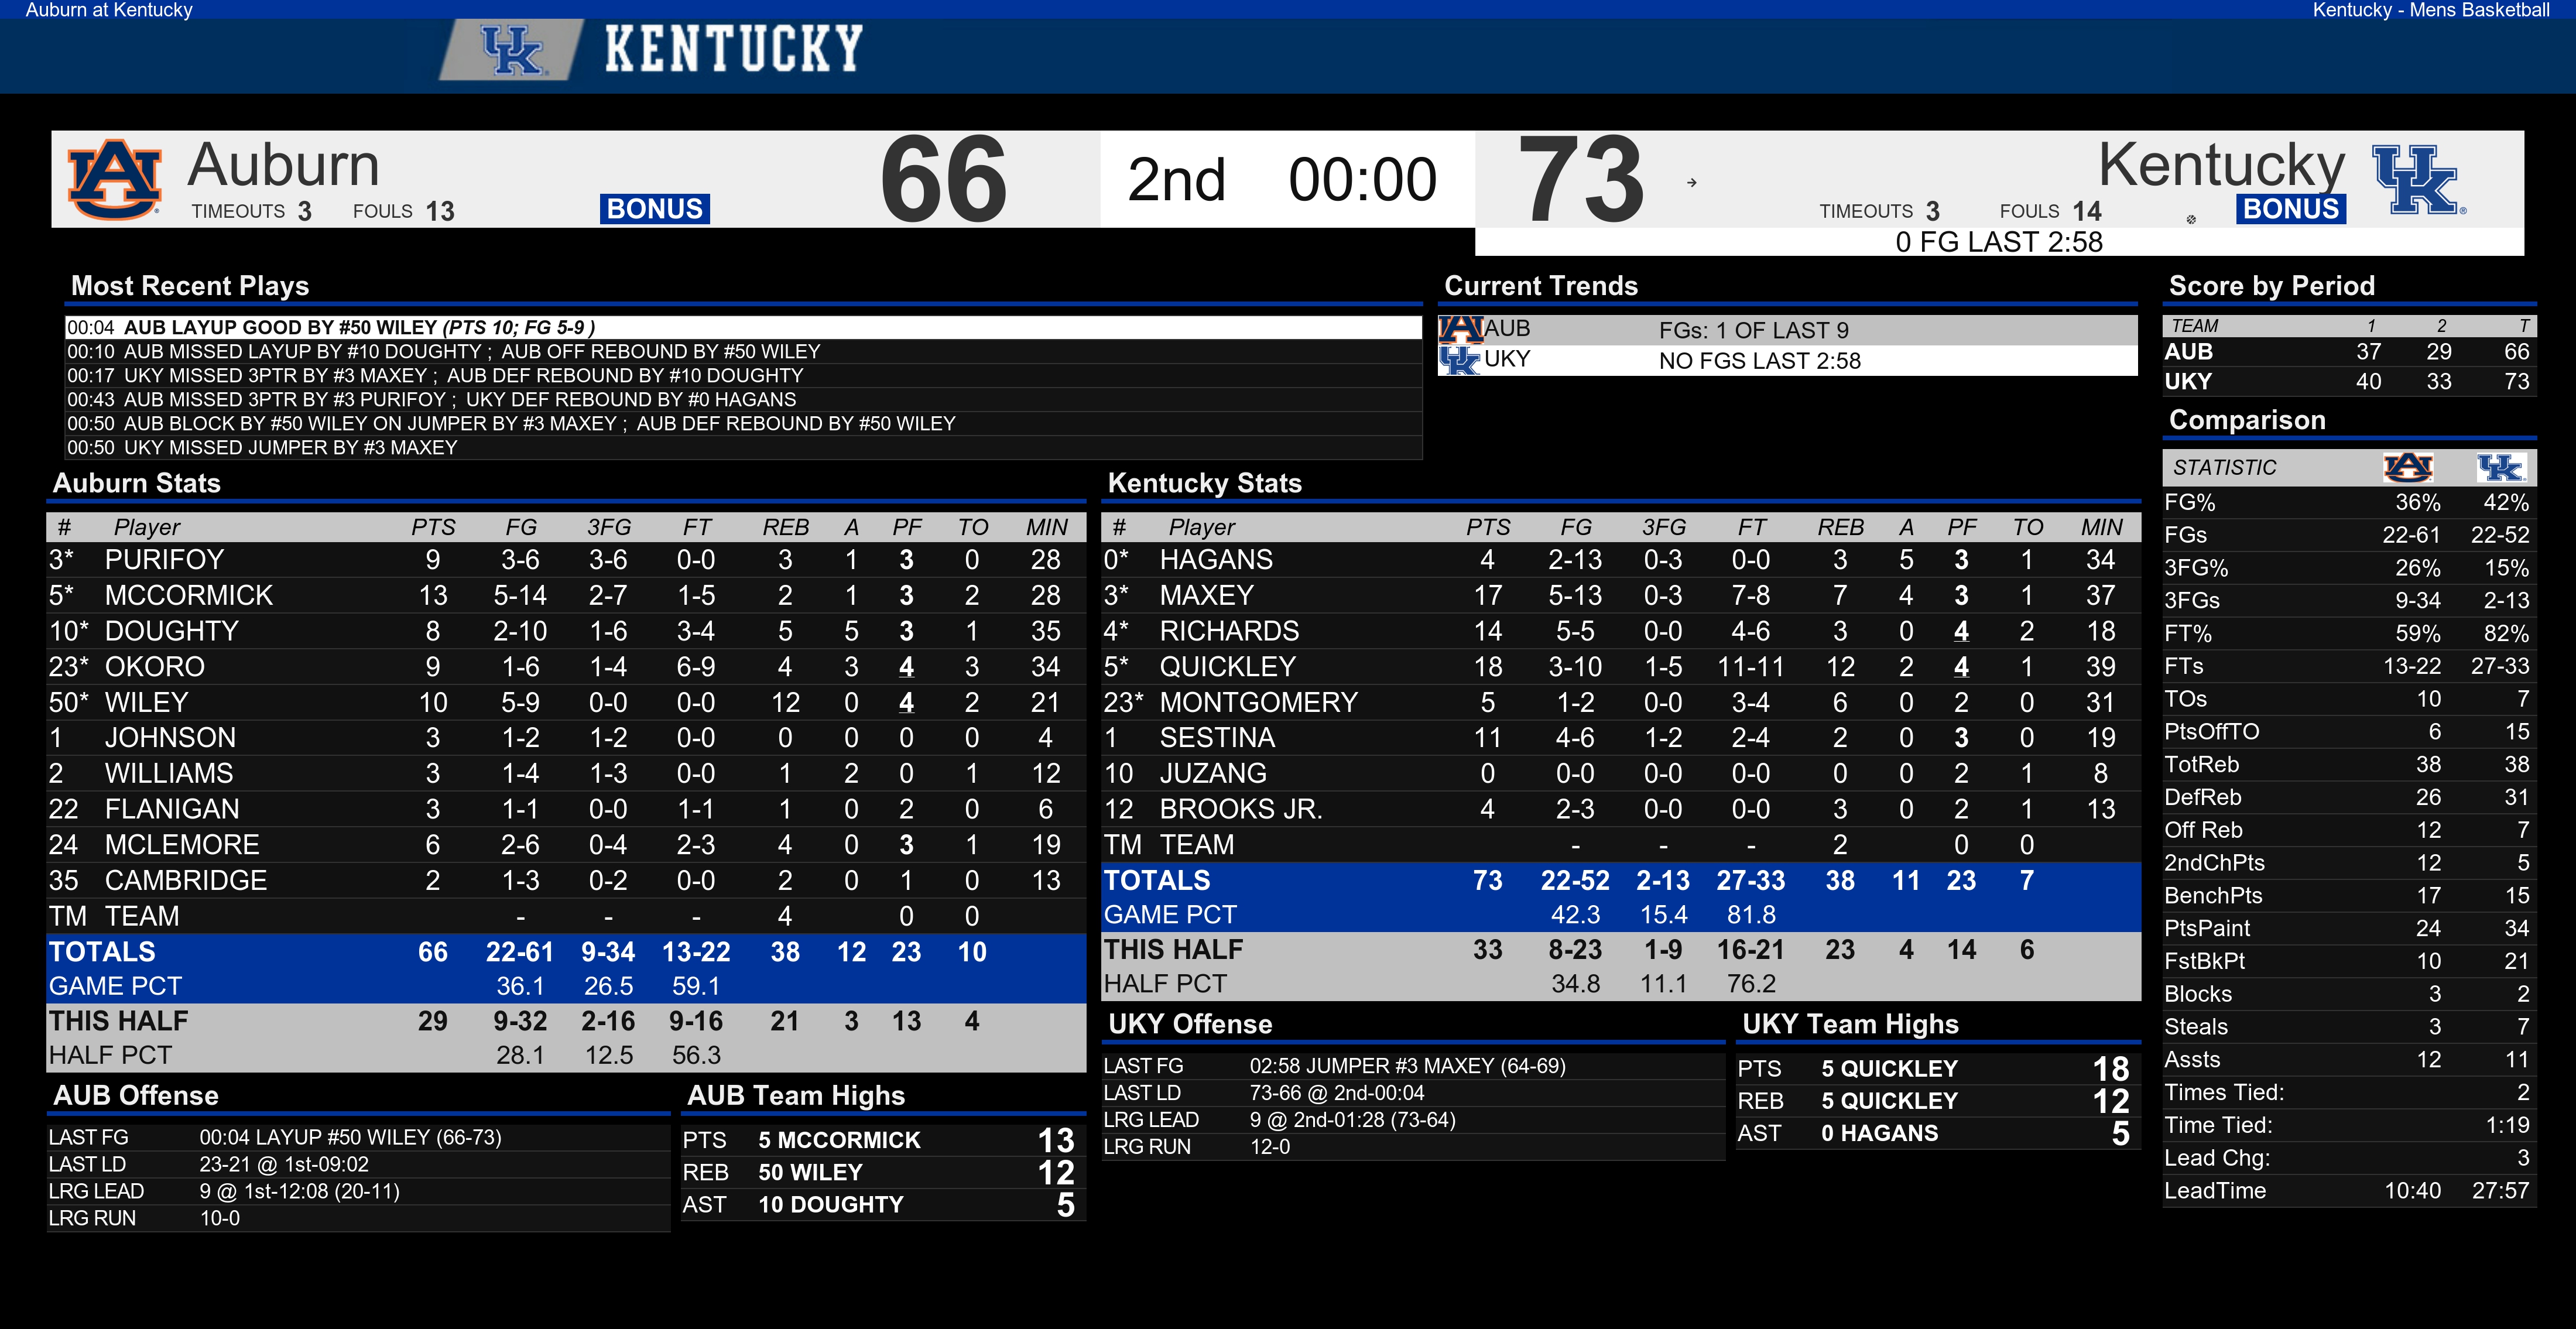Click the Auburn logo in Comparison header
The width and height of the screenshot is (2576, 1329).
pyautogui.click(x=2407, y=467)
